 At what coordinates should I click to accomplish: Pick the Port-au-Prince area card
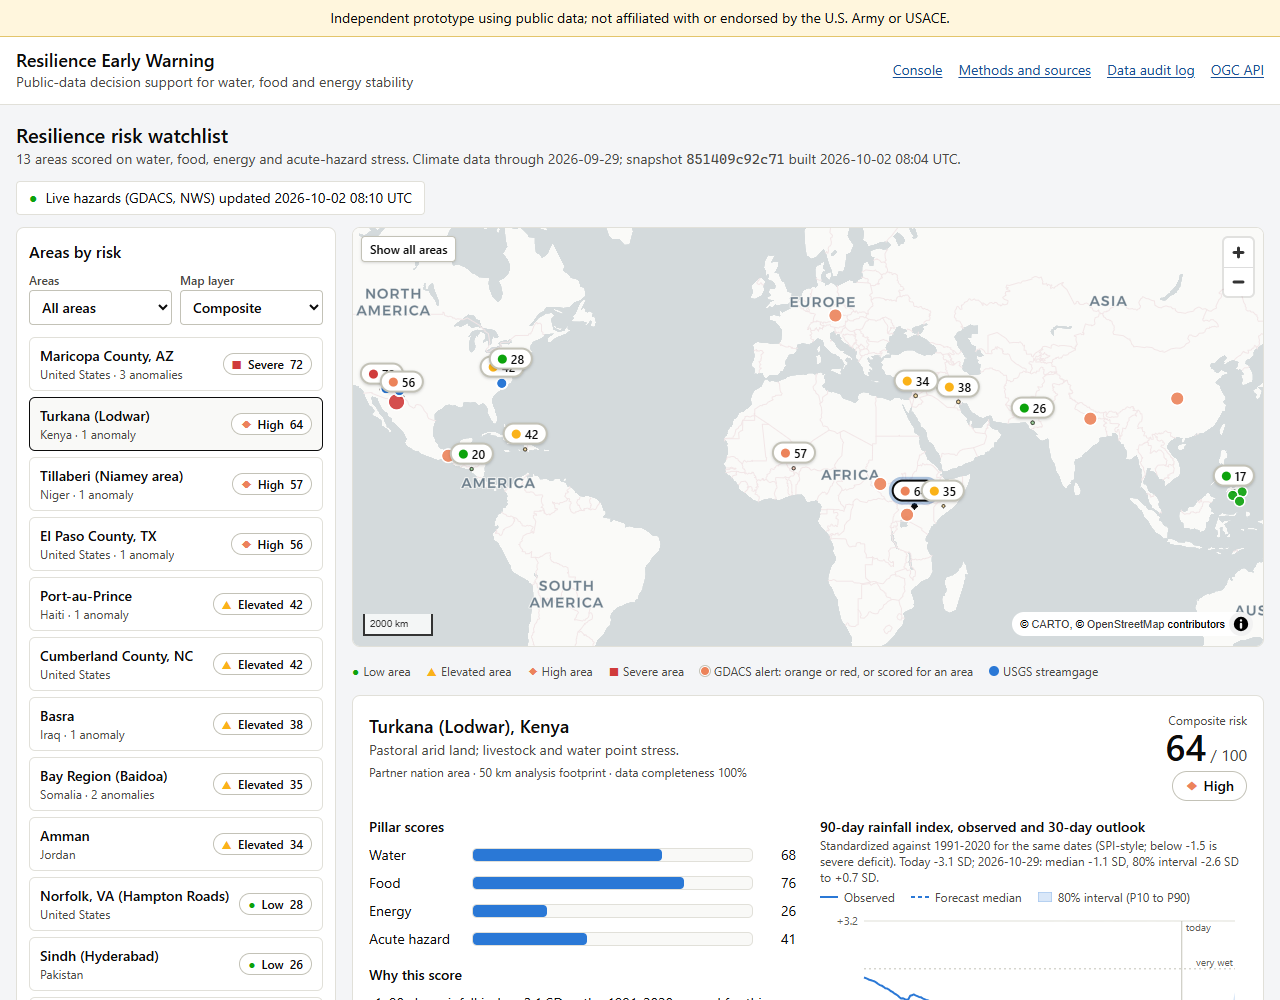coord(176,604)
